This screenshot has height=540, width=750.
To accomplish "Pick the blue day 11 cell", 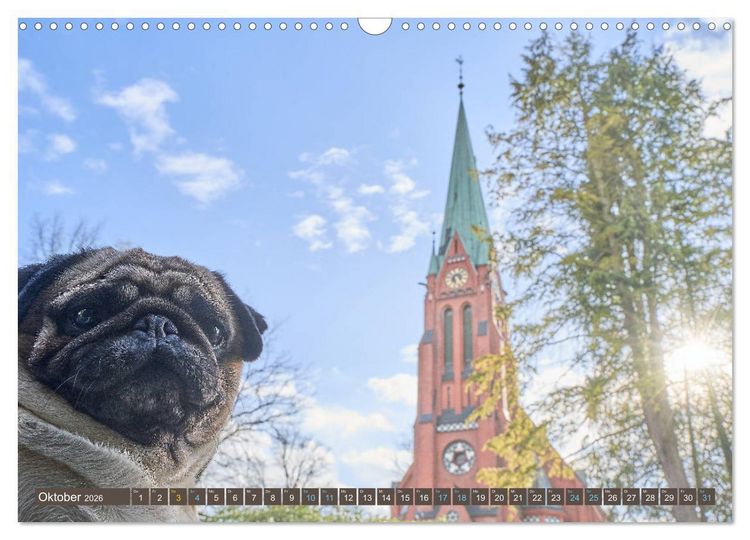I will [x=329, y=497].
